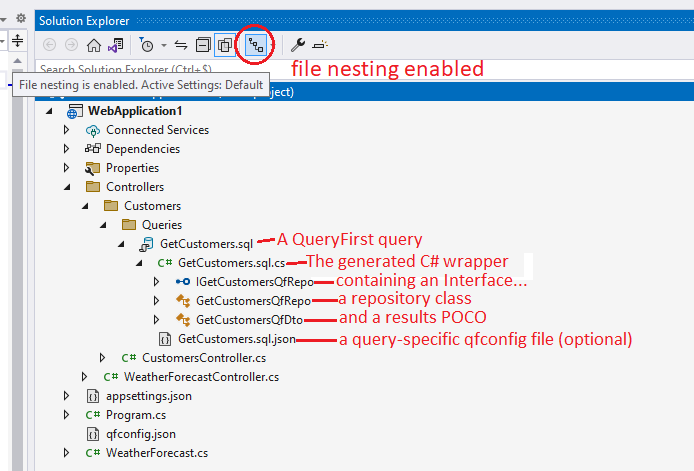Collapse the GetCustomers.sql node
Image resolution: width=694 pixels, height=471 pixels.
coord(121,243)
